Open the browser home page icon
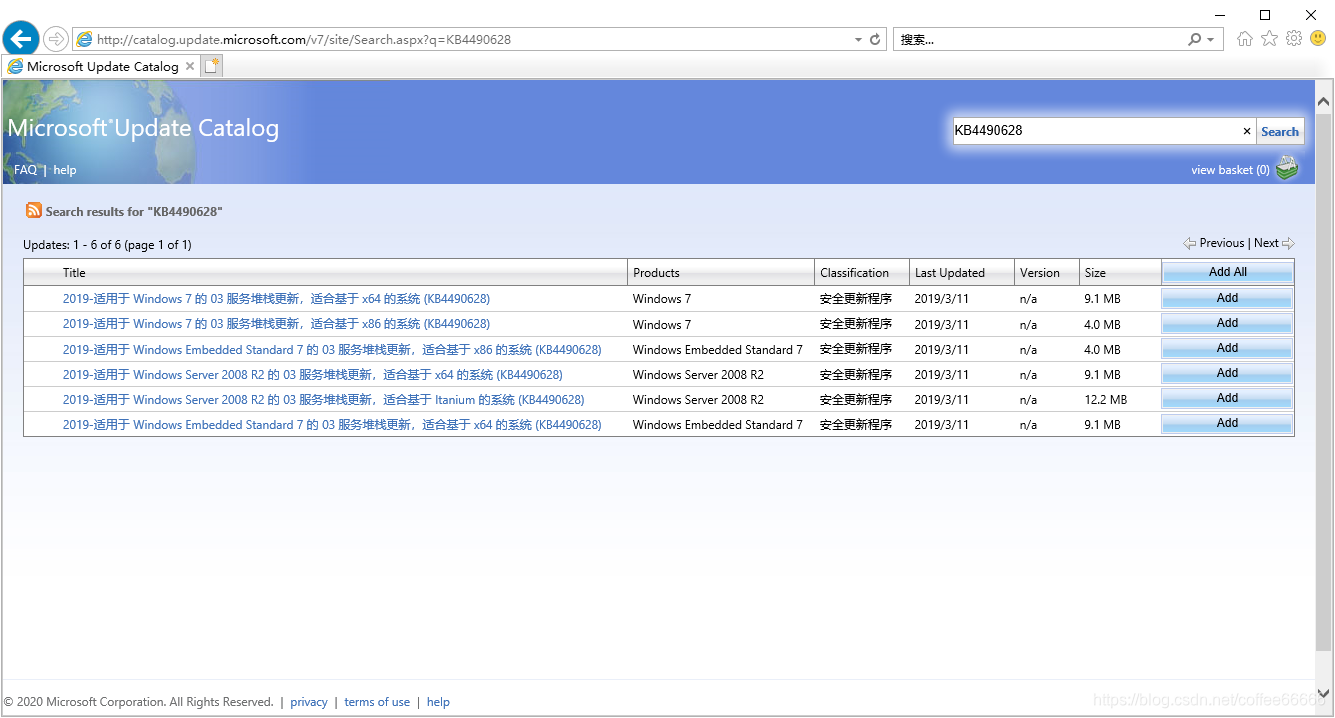Viewport: 1335px width, 718px height. tap(1245, 39)
